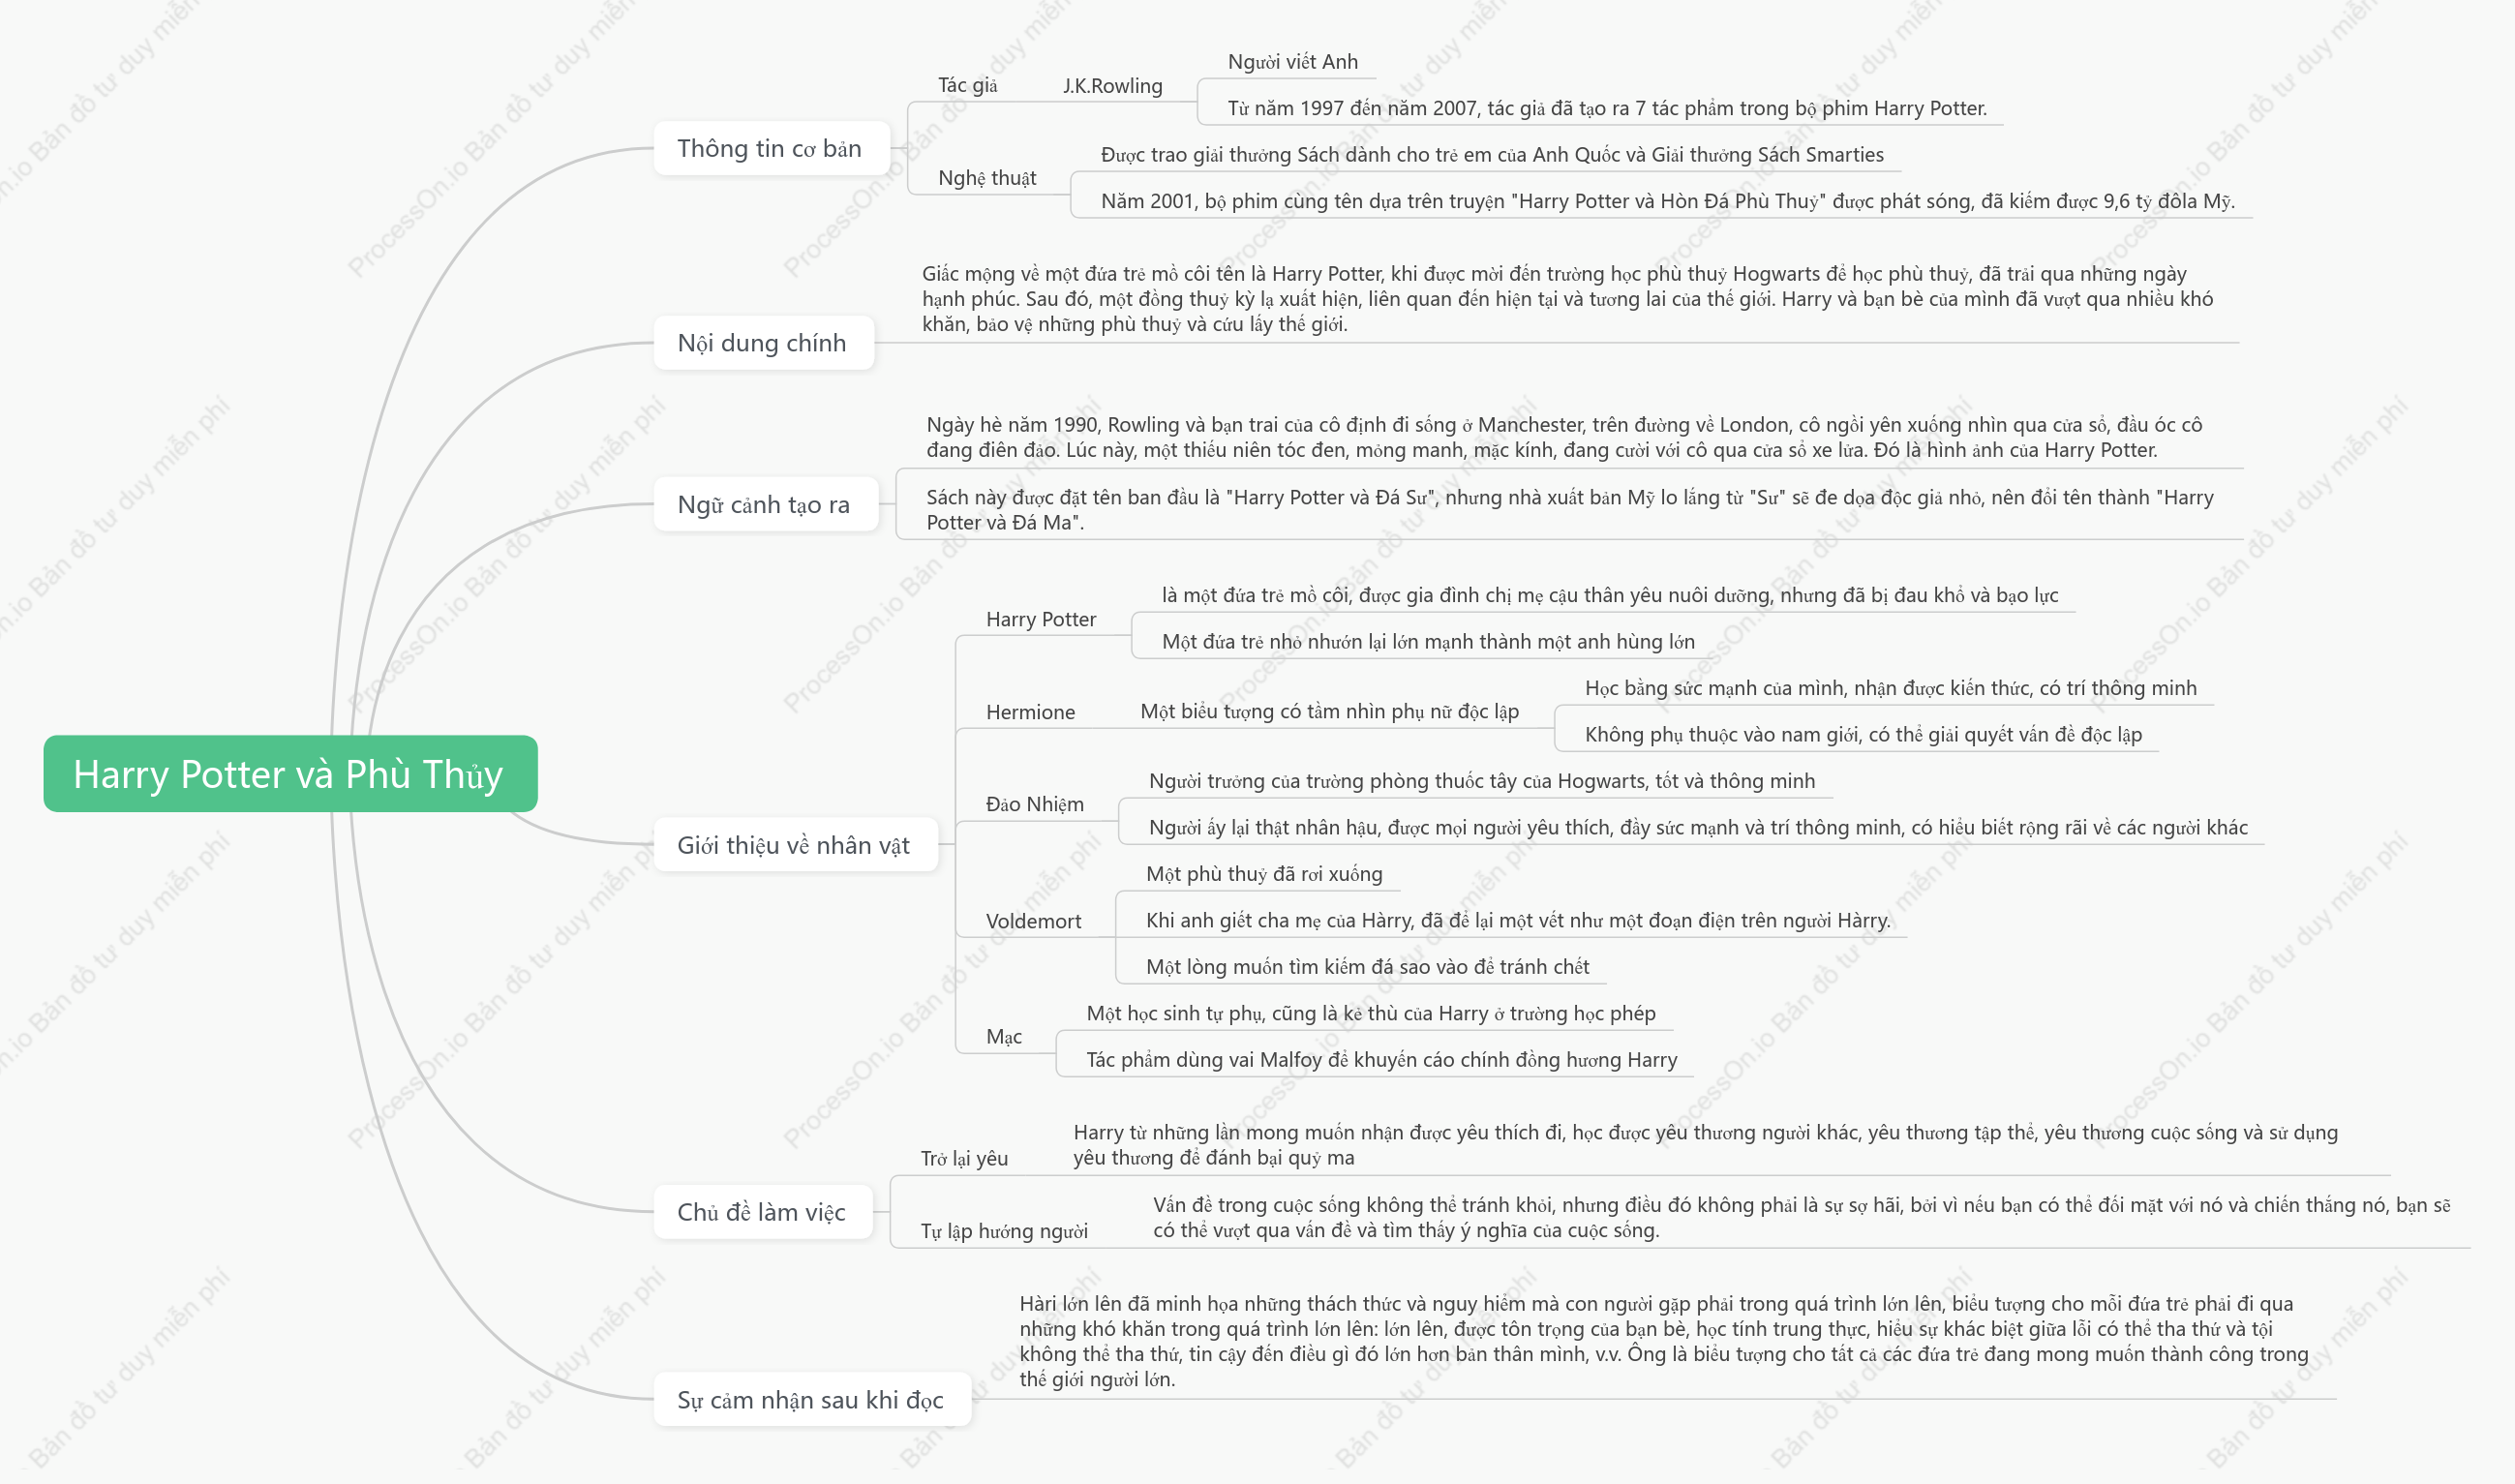Select Một biểu tượng có tầm nhìn phụ nữ độc lập
Viewport: 2515px width, 1484px height.
coord(1329,711)
